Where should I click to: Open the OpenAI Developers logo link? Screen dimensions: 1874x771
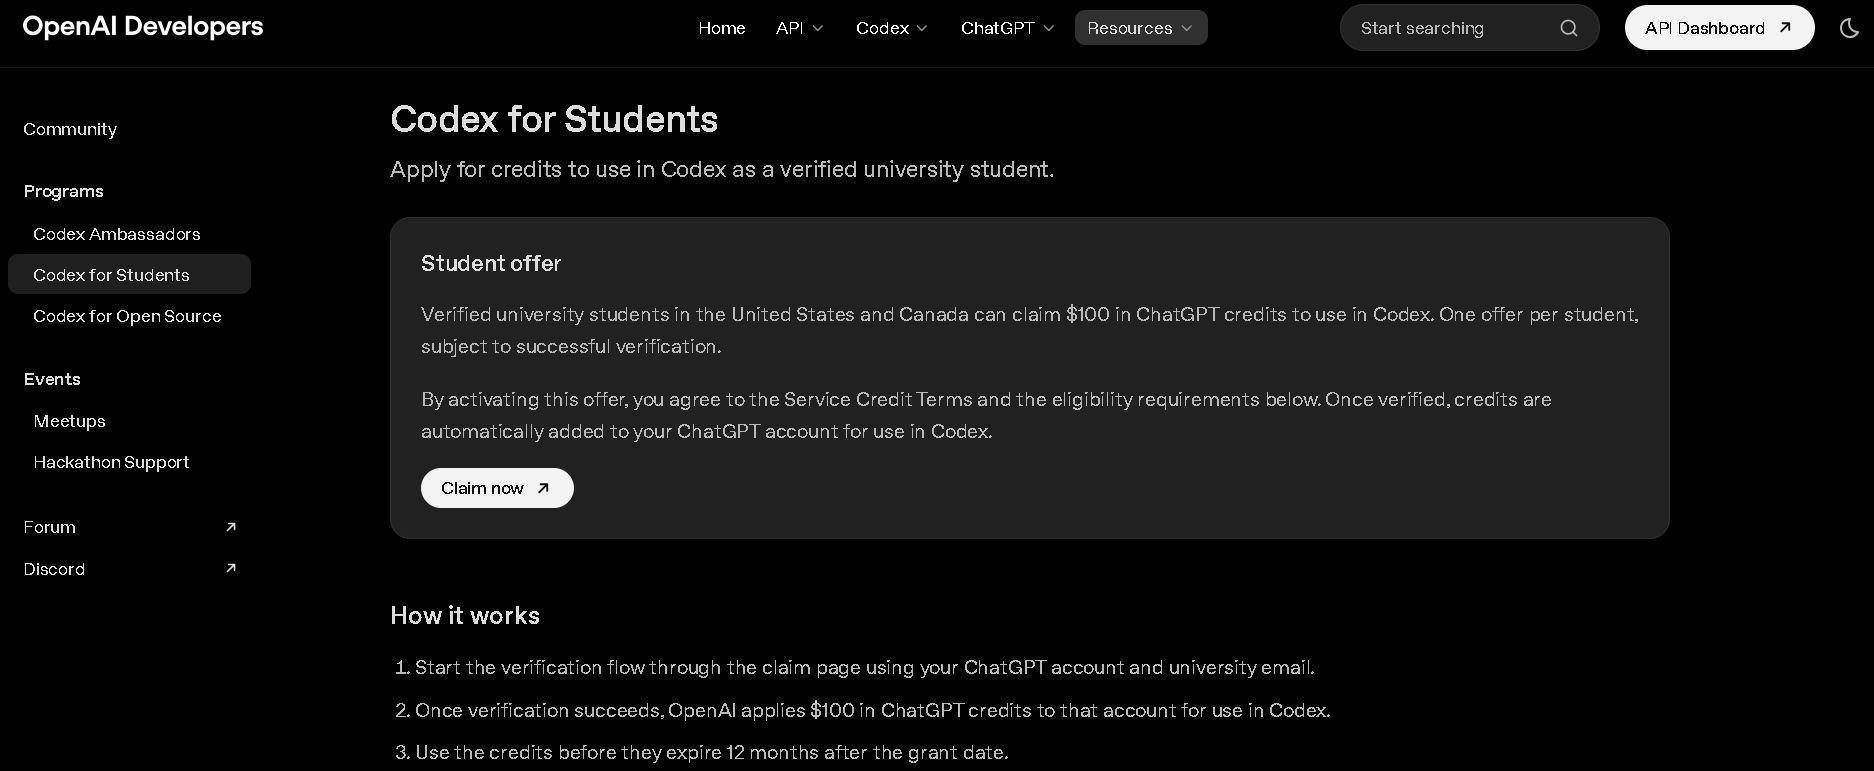click(143, 27)
